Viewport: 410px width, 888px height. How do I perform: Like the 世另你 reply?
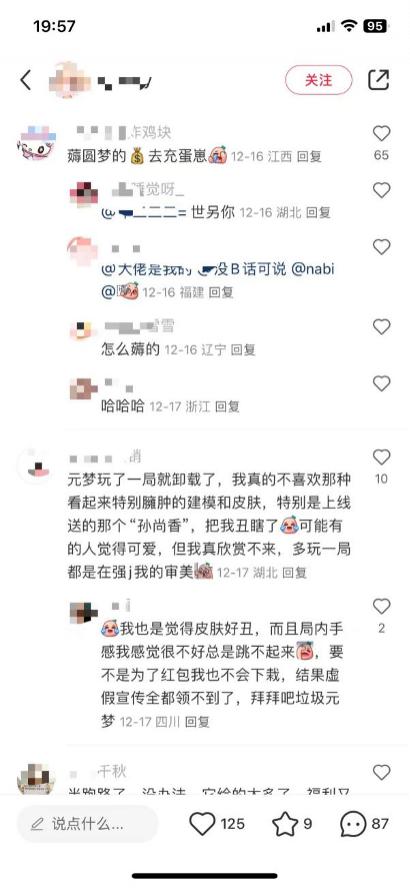coord(382,190)
